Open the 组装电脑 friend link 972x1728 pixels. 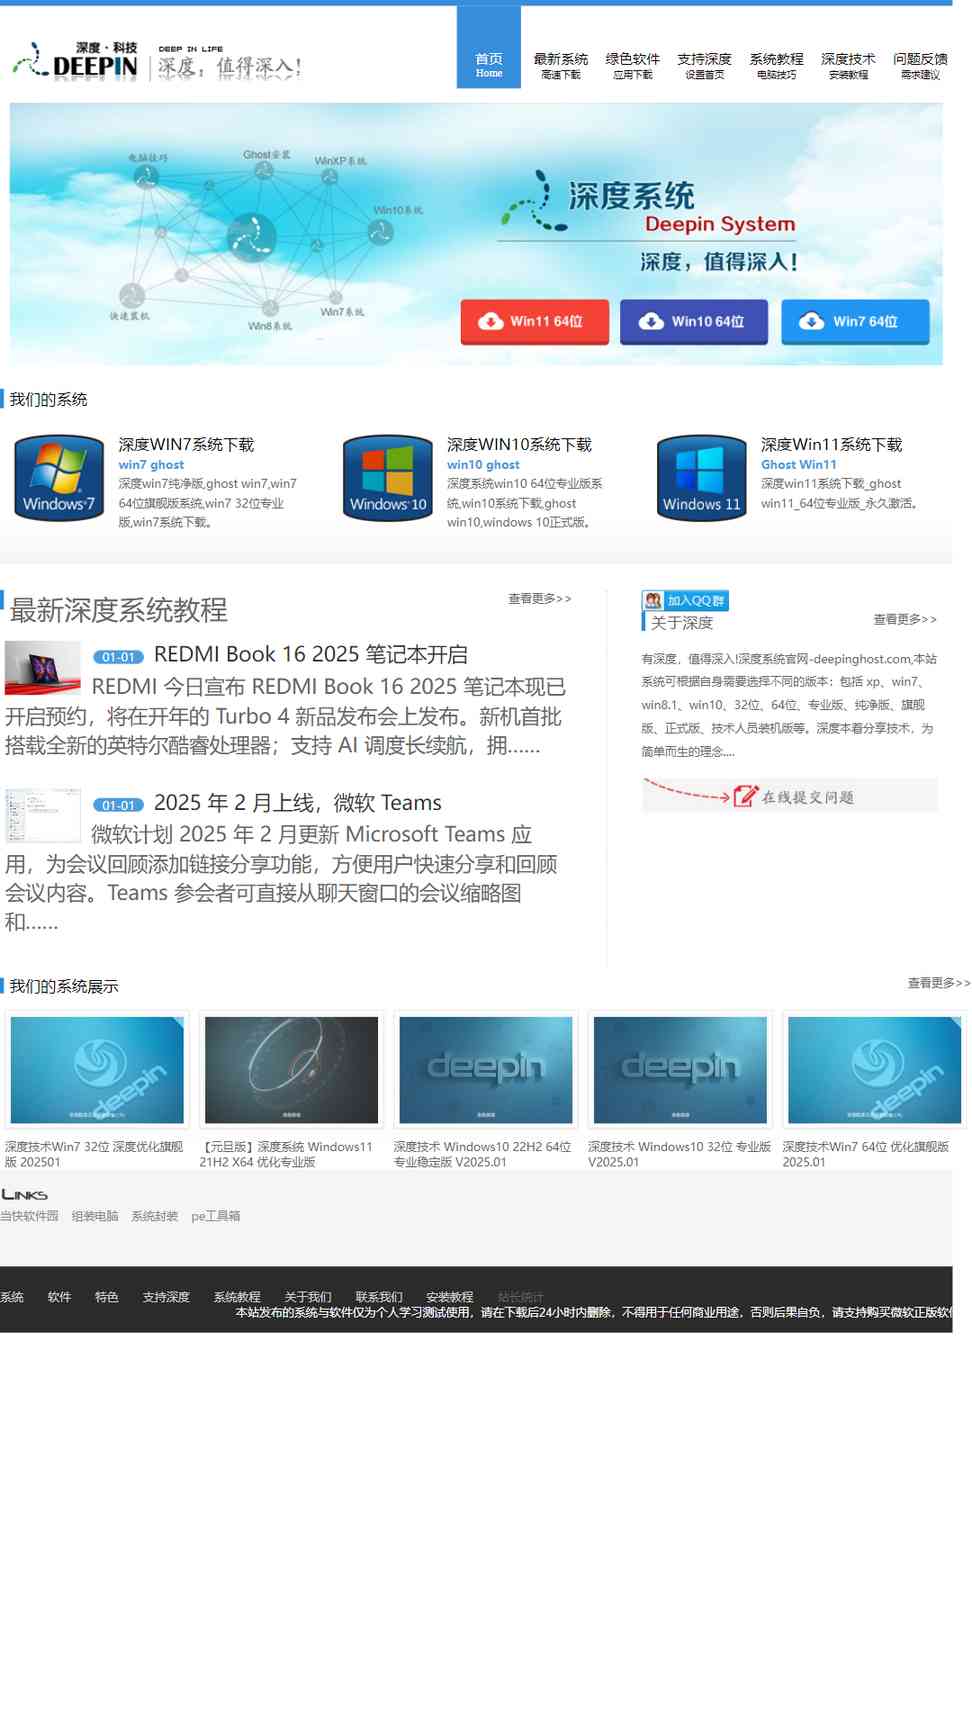click(x=95, y=1217)
